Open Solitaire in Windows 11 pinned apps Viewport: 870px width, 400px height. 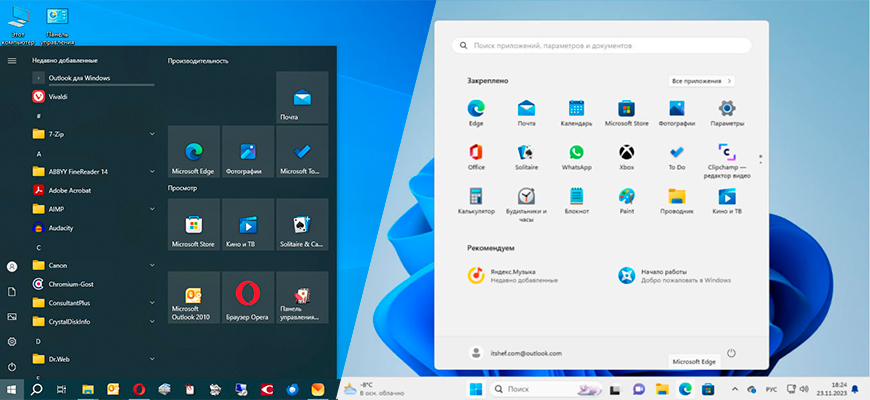coord(526,157)
